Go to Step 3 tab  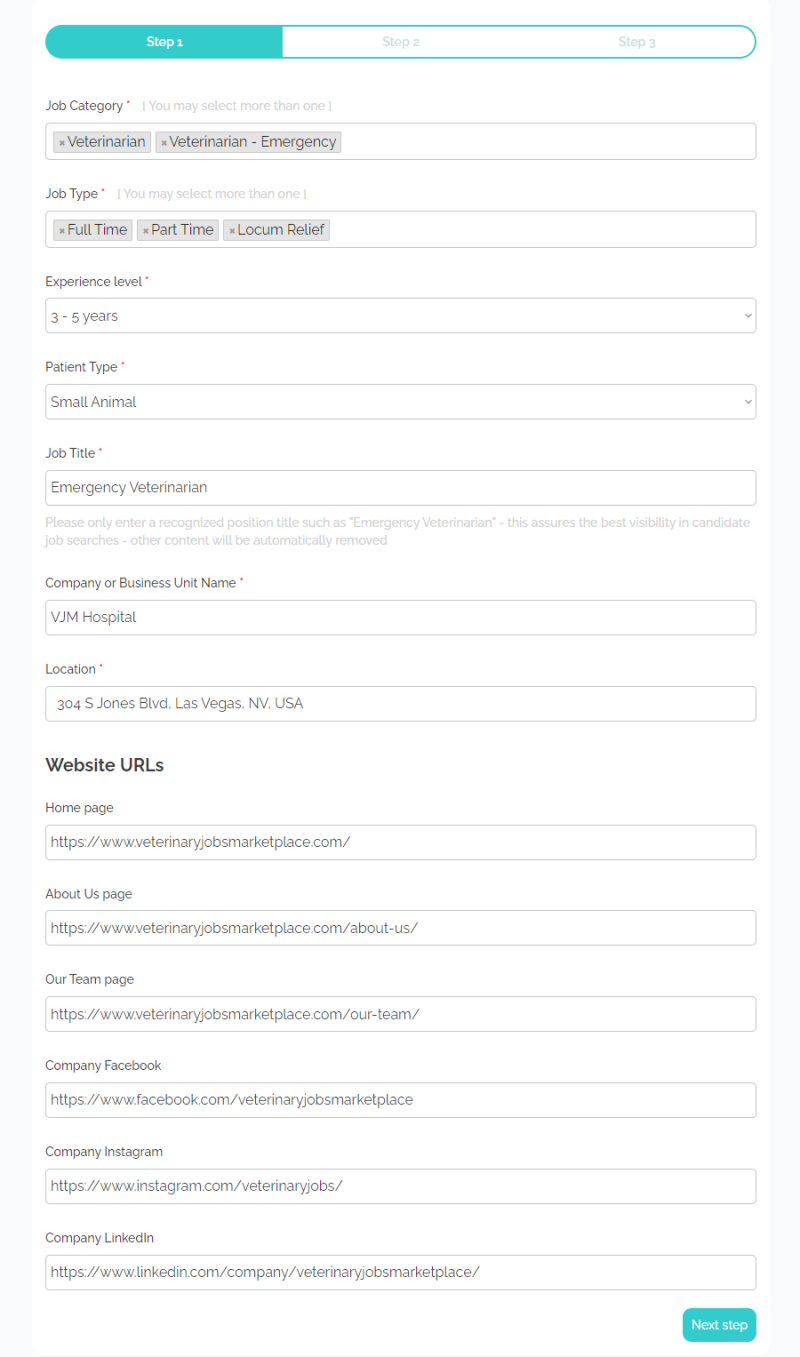point(636,42)
